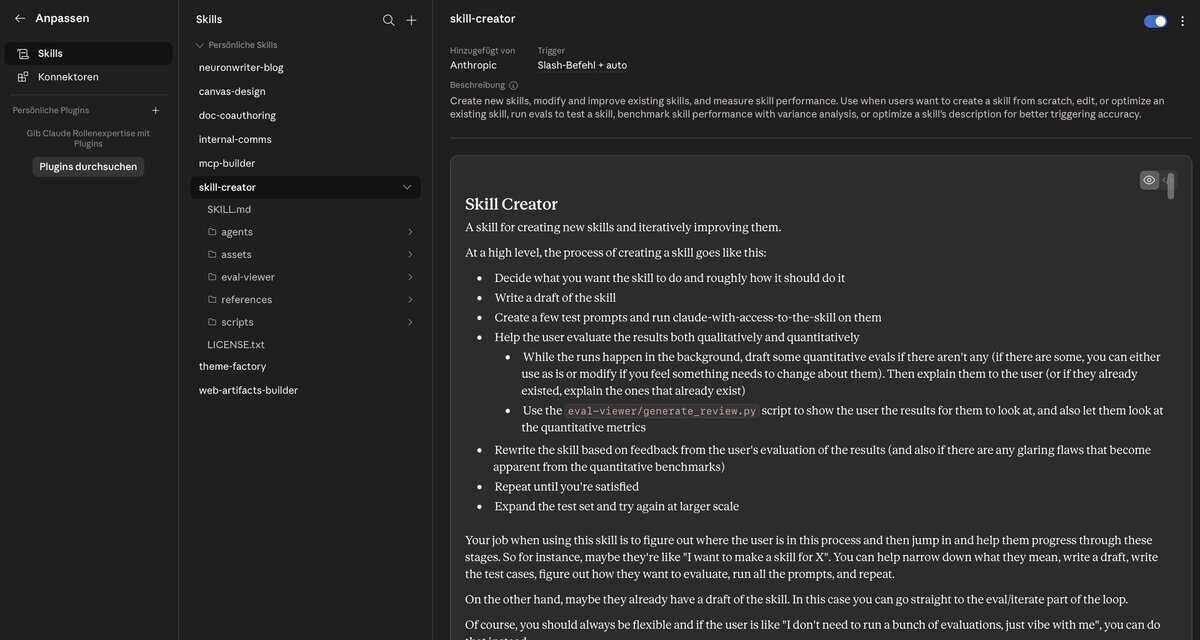Click the Konnektoren icon in sidebar

[x=23, y=77]
